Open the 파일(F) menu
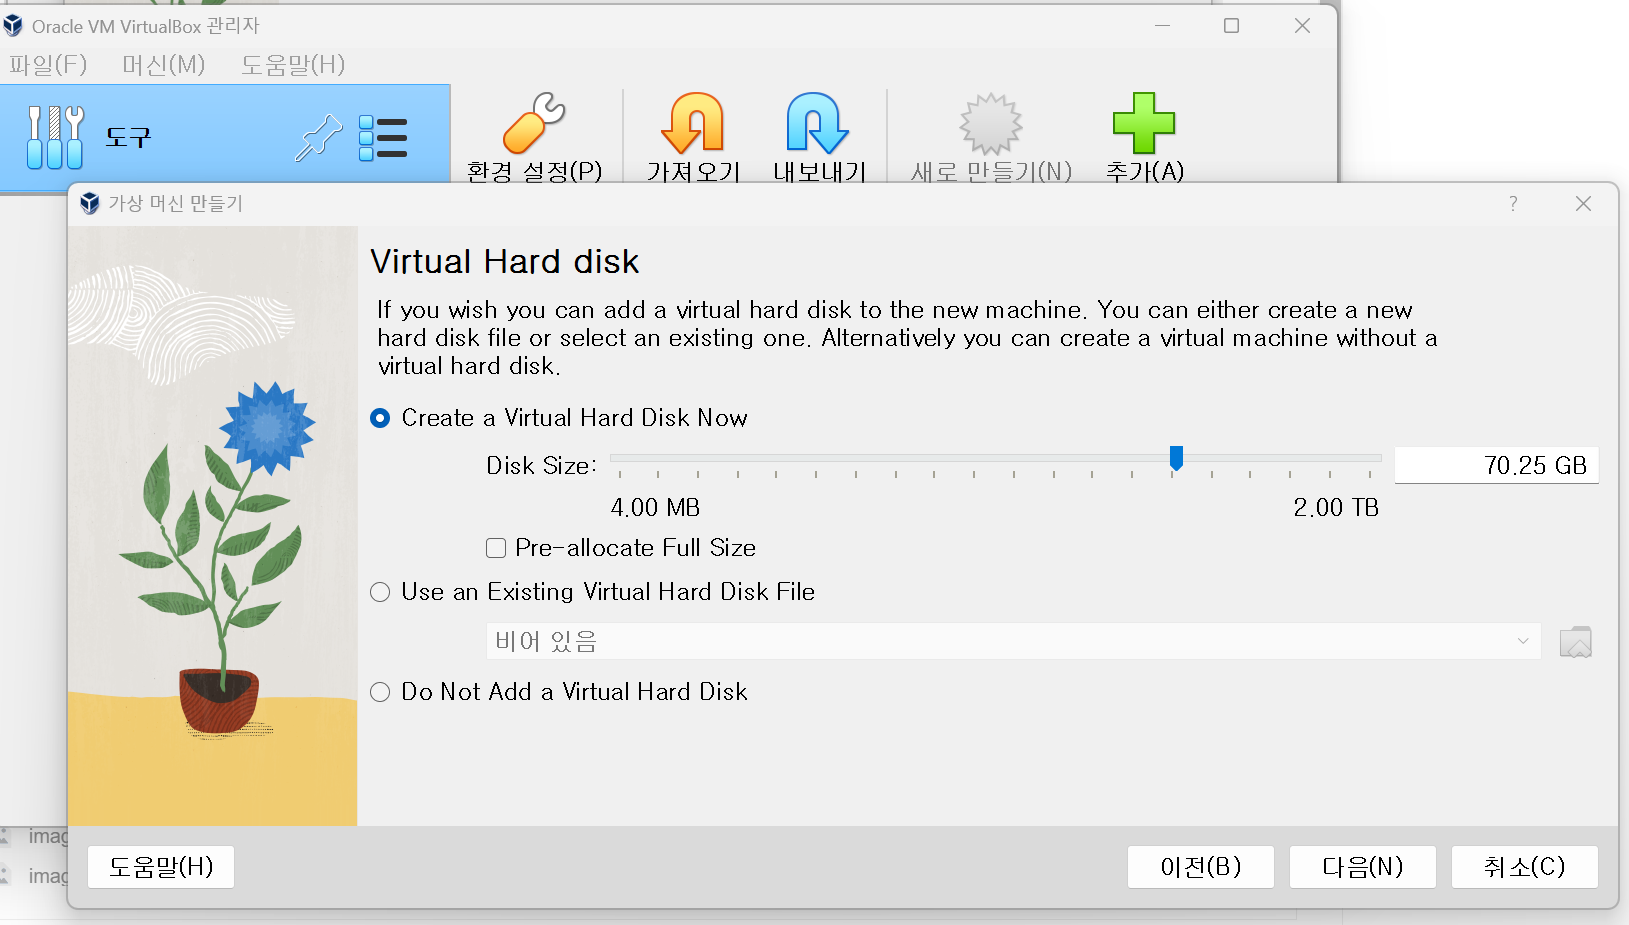 point(48,65)
